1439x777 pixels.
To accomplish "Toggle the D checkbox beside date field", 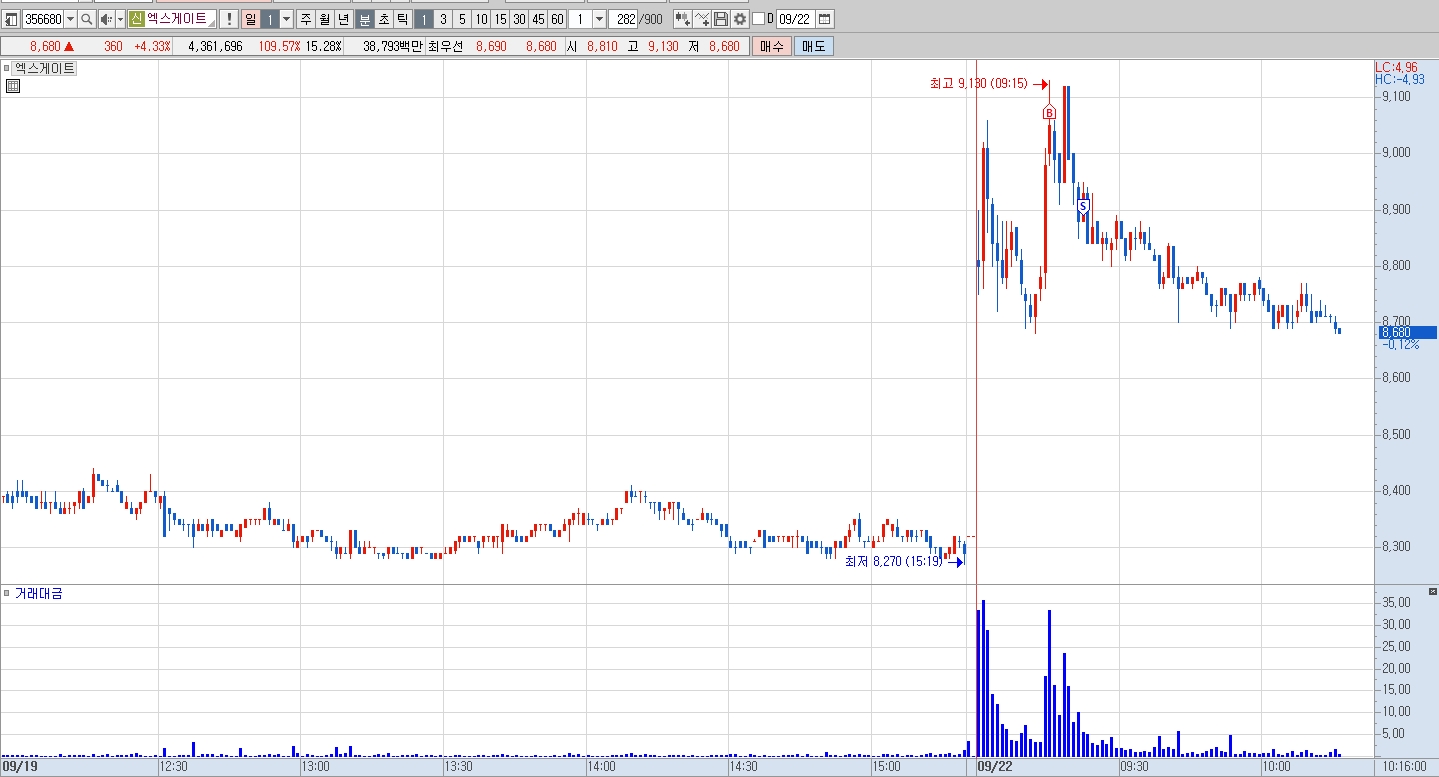I will coord(758,19).
